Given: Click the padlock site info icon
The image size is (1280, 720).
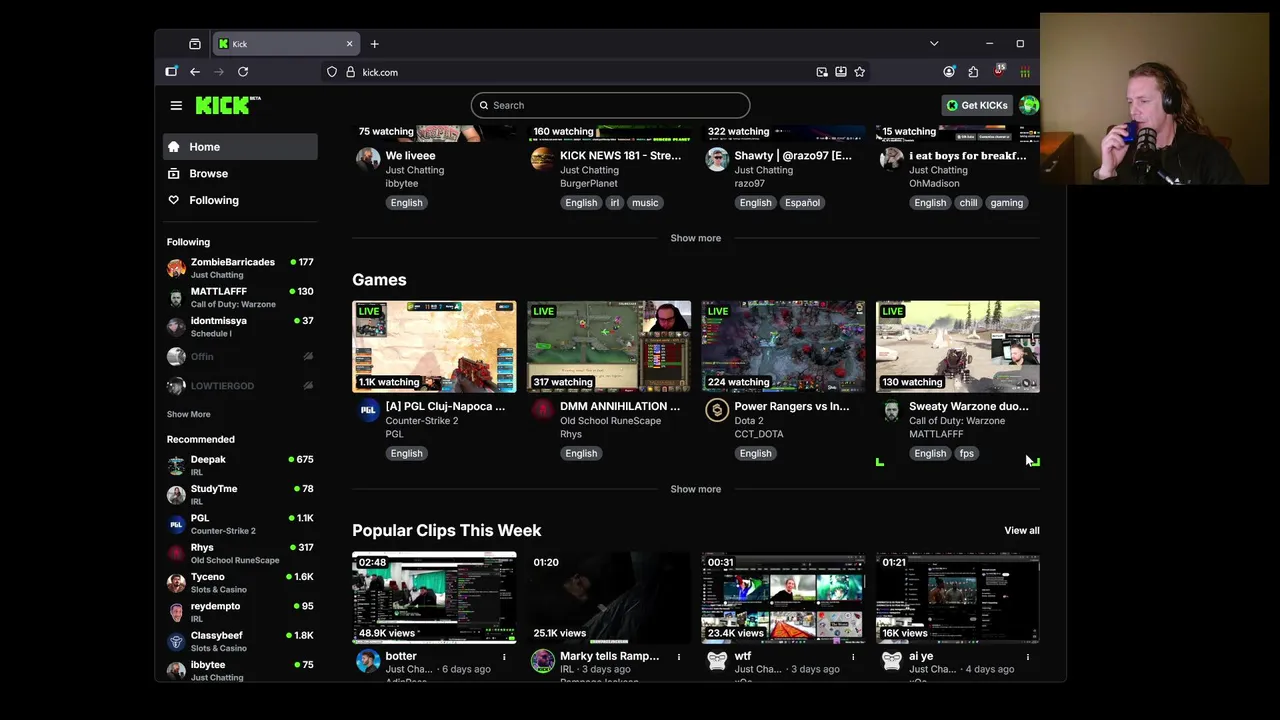Looking at the screenshot, I should pyautogui.click(x=350, y=72).
